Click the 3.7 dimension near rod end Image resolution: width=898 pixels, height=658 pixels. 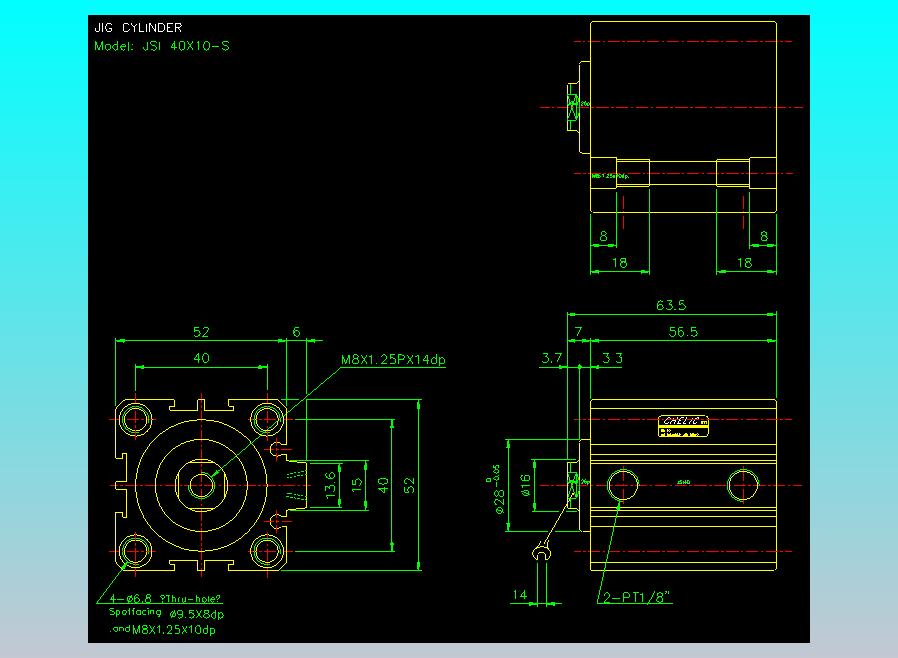[x=552, y=358]
